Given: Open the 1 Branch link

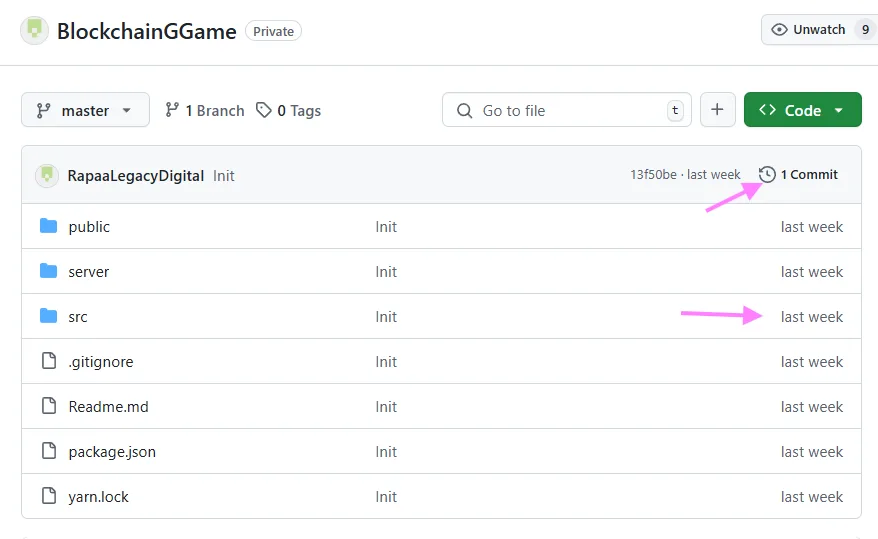Looking at the screenshot, I should (205, 110).
